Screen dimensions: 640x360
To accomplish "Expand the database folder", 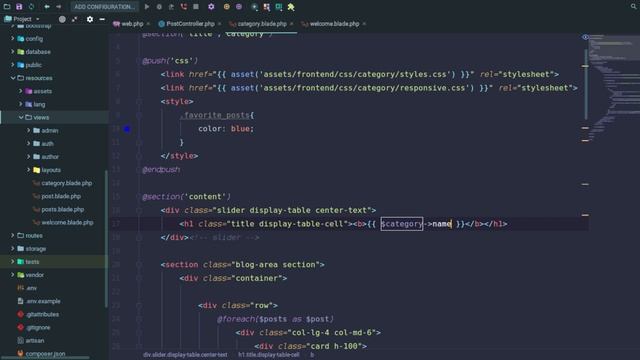I will [x=13, y=51].
